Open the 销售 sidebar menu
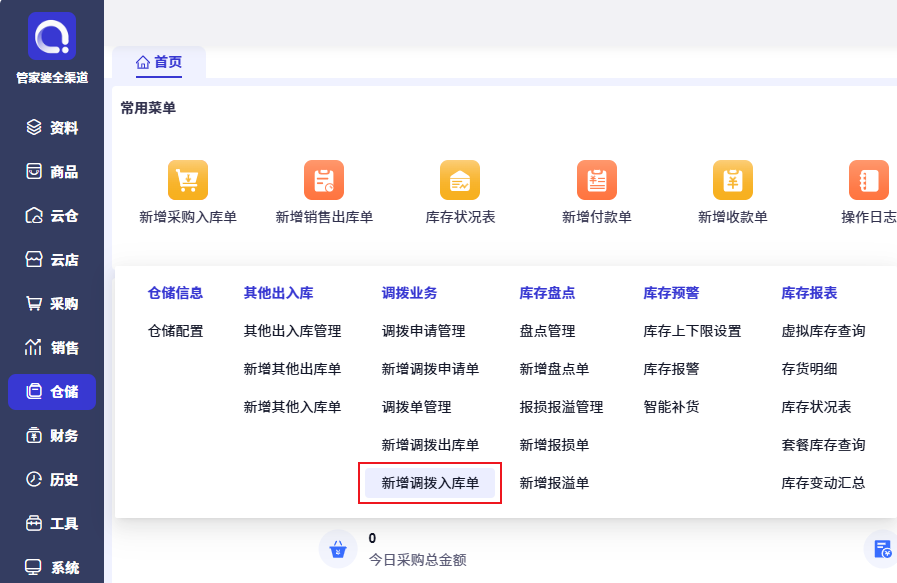 click(52, 348)
